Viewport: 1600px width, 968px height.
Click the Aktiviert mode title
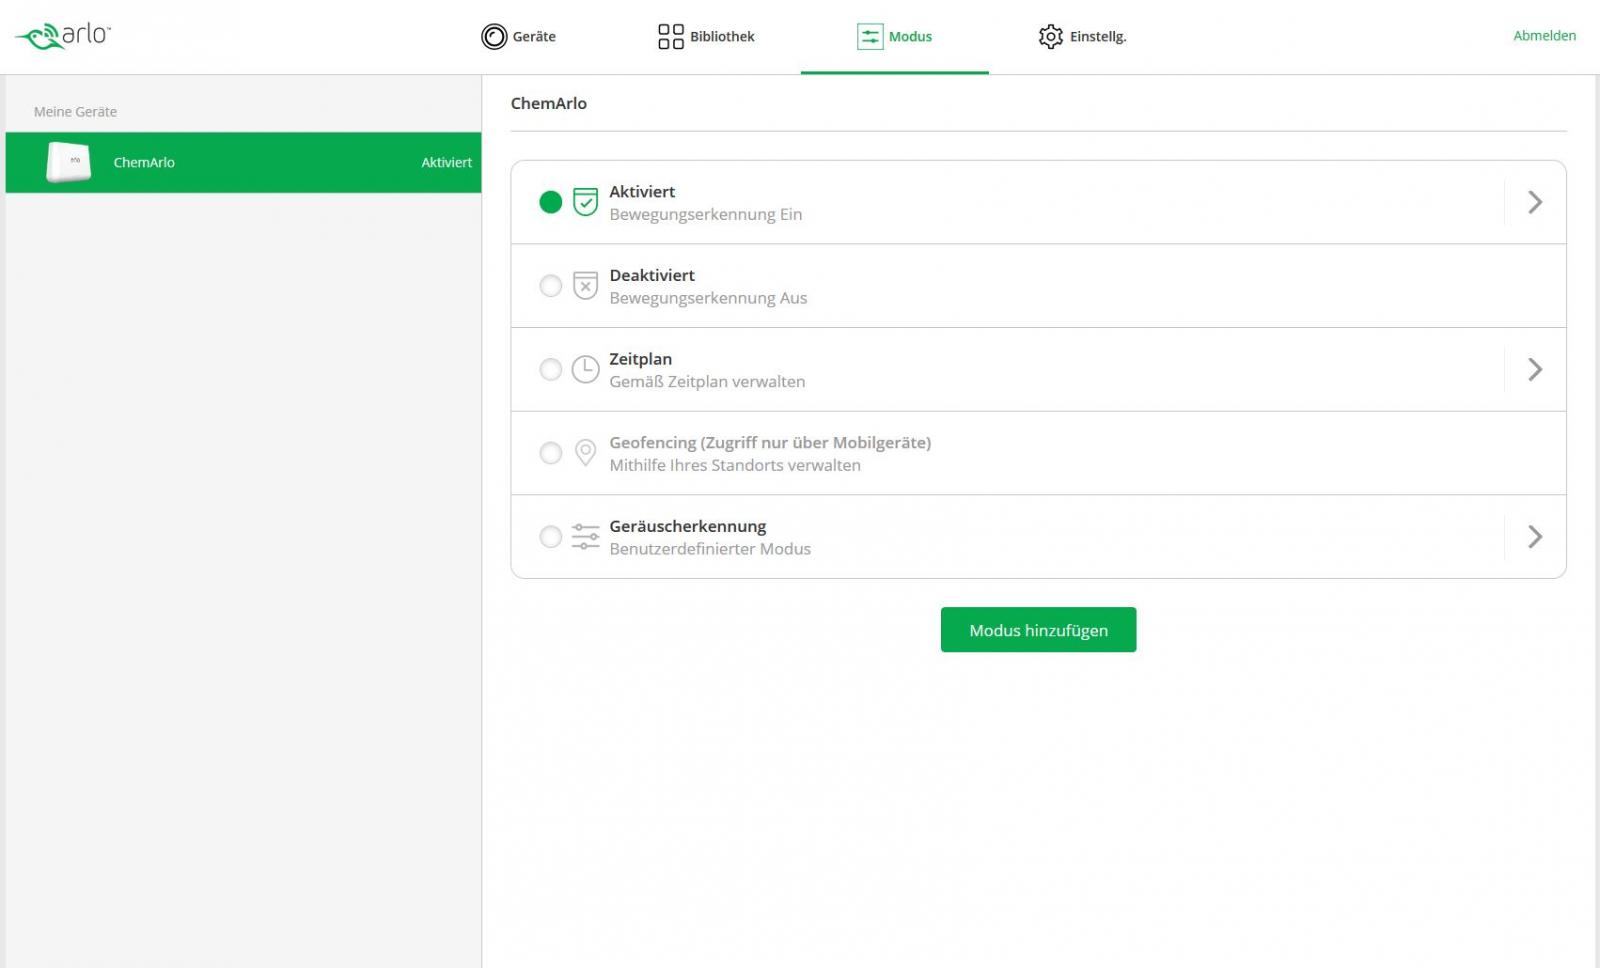642,191
